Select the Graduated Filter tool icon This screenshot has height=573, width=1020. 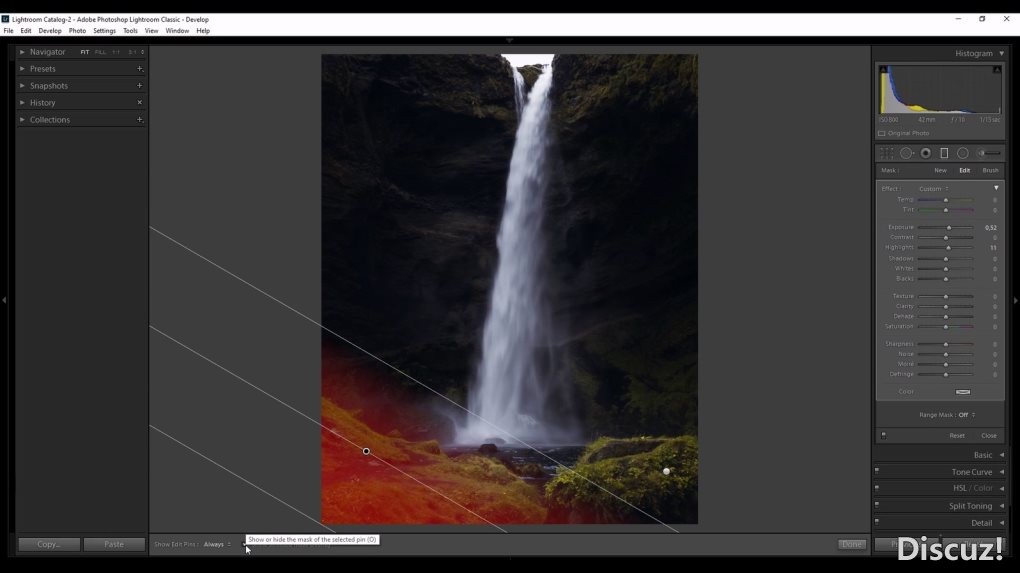pos(944,153)
